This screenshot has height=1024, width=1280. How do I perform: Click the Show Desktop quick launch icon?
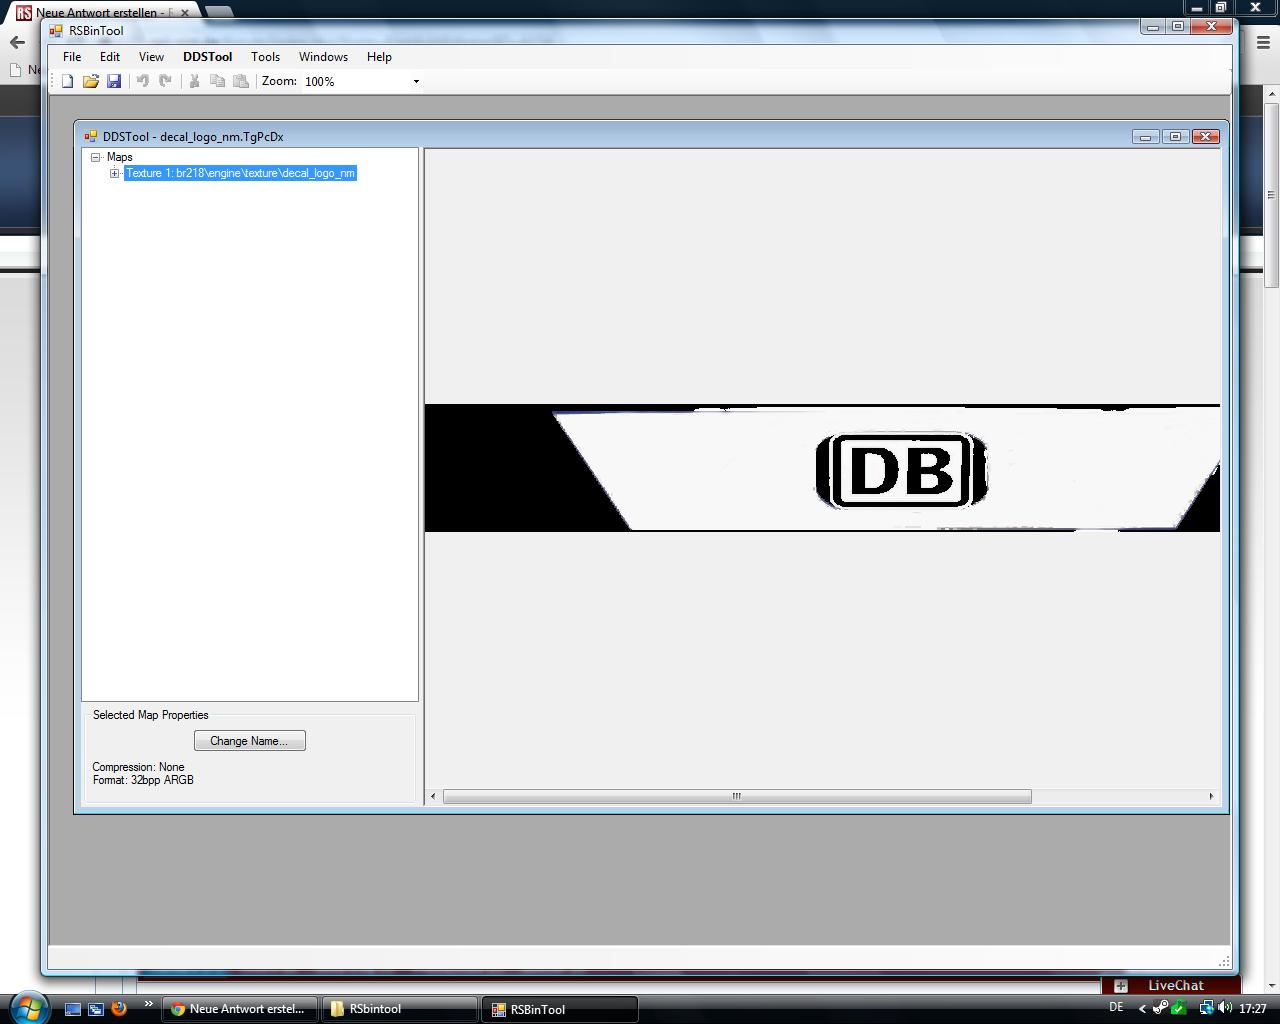[x=72, y=1009]
